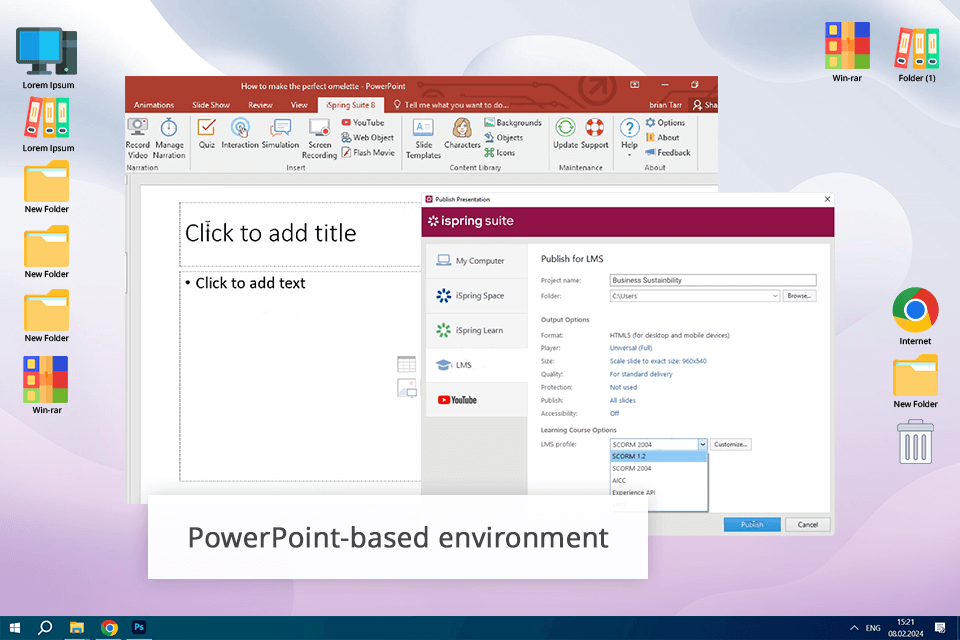Switch to the Animations tab
Viewport: 960px width, 640px height.
tap(154, 105)
